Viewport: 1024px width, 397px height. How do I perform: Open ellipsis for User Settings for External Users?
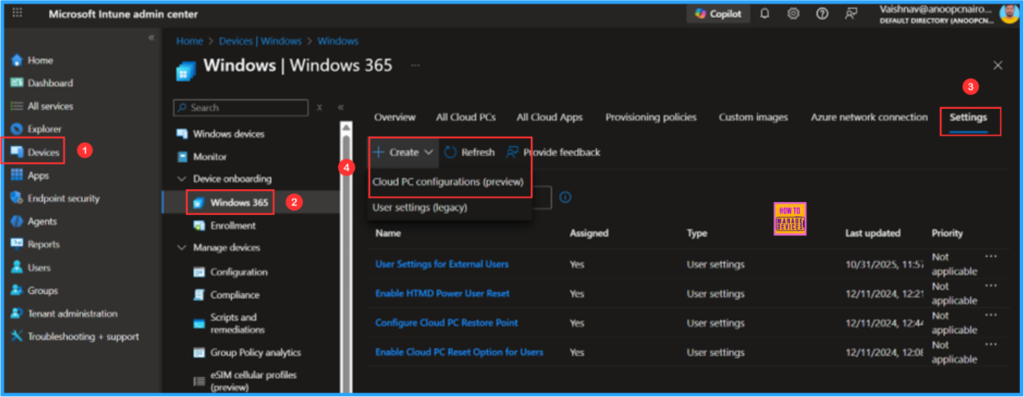pyautogui.click(x=991, y=257)
